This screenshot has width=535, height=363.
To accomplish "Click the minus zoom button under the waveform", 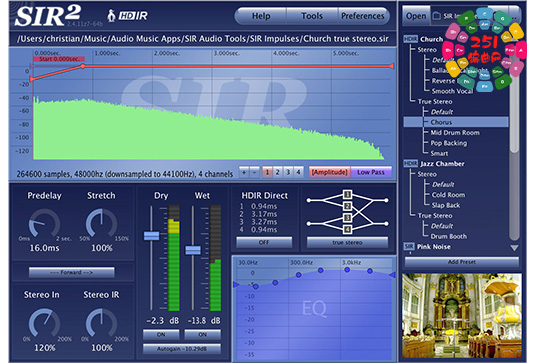I will [x=255, y=172].
